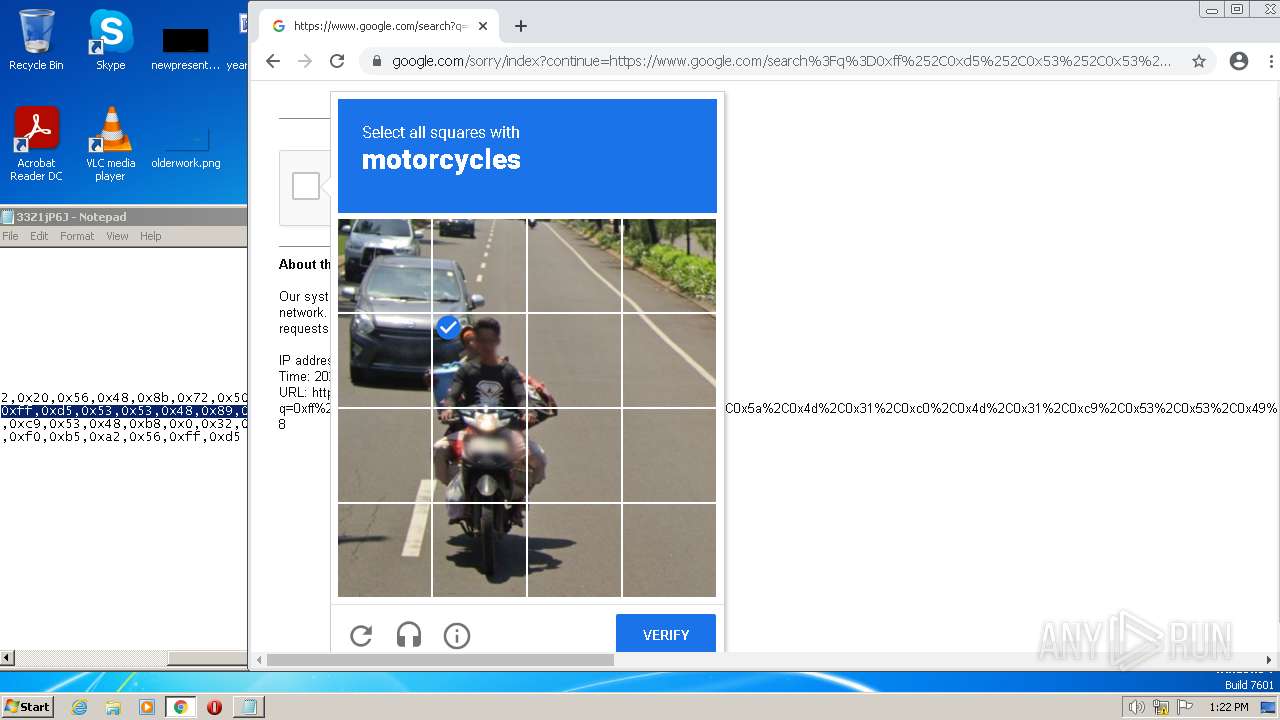
Task: Open the Action Center flag icon
Action: [x=1186, y=707]
